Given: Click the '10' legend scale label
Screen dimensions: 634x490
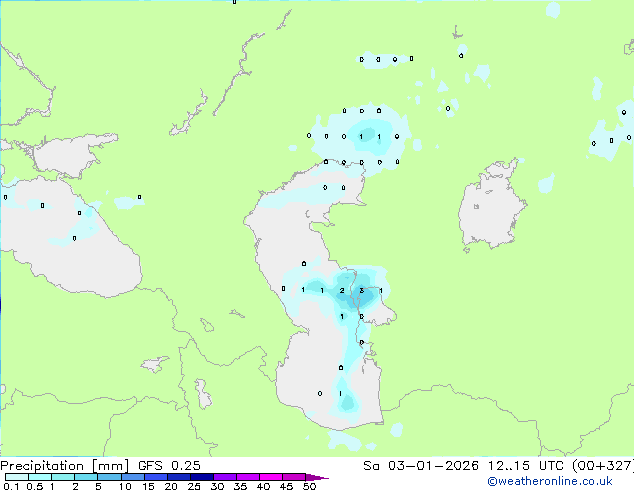Looking at the screenshot, I should click(125, 486).
